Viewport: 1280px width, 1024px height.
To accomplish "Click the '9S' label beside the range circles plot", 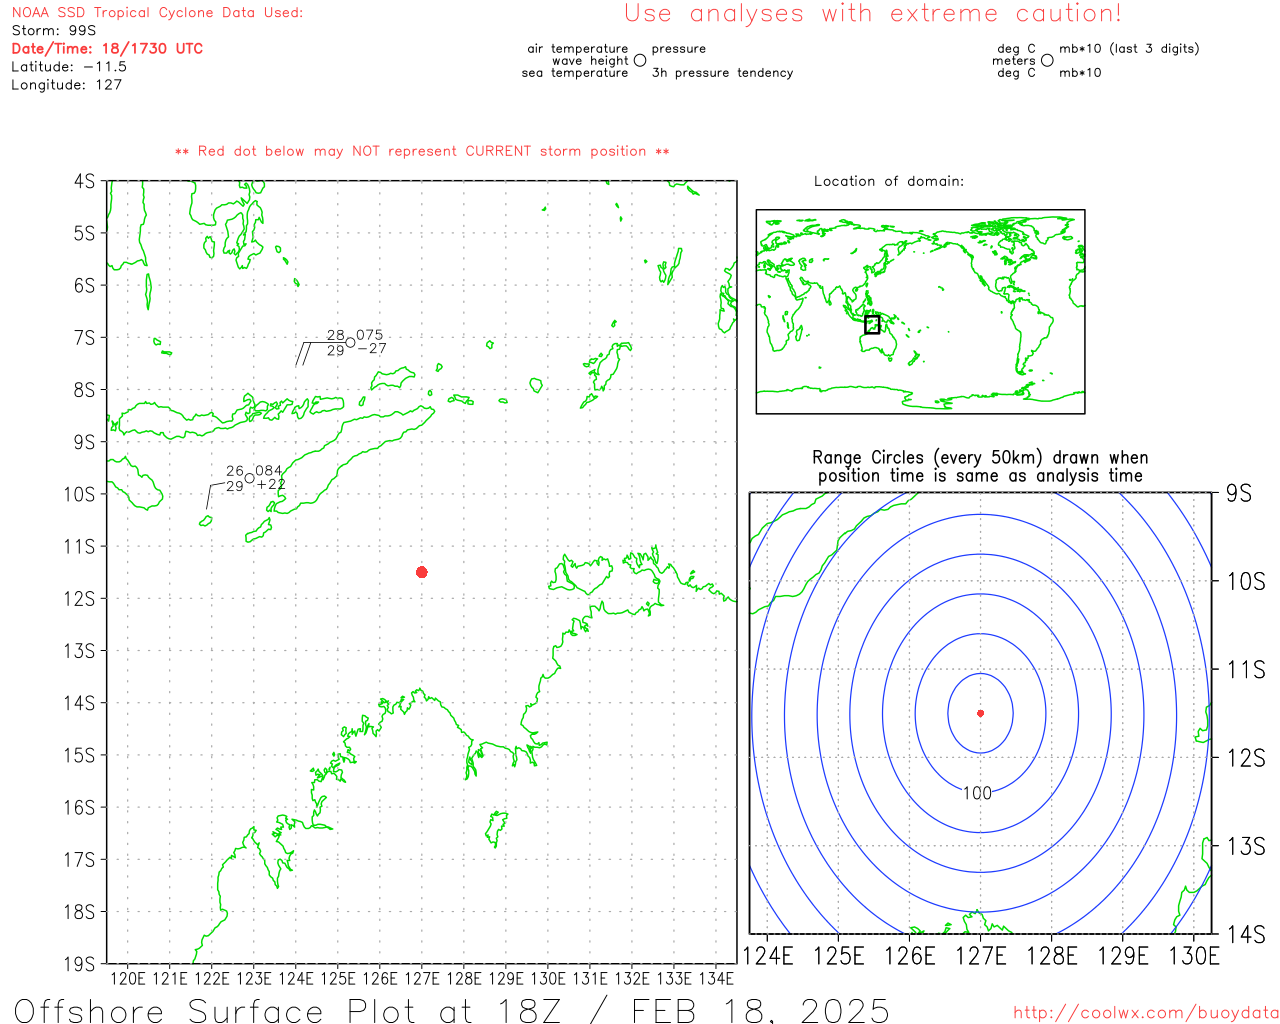I will click(x=1239, y=493).
